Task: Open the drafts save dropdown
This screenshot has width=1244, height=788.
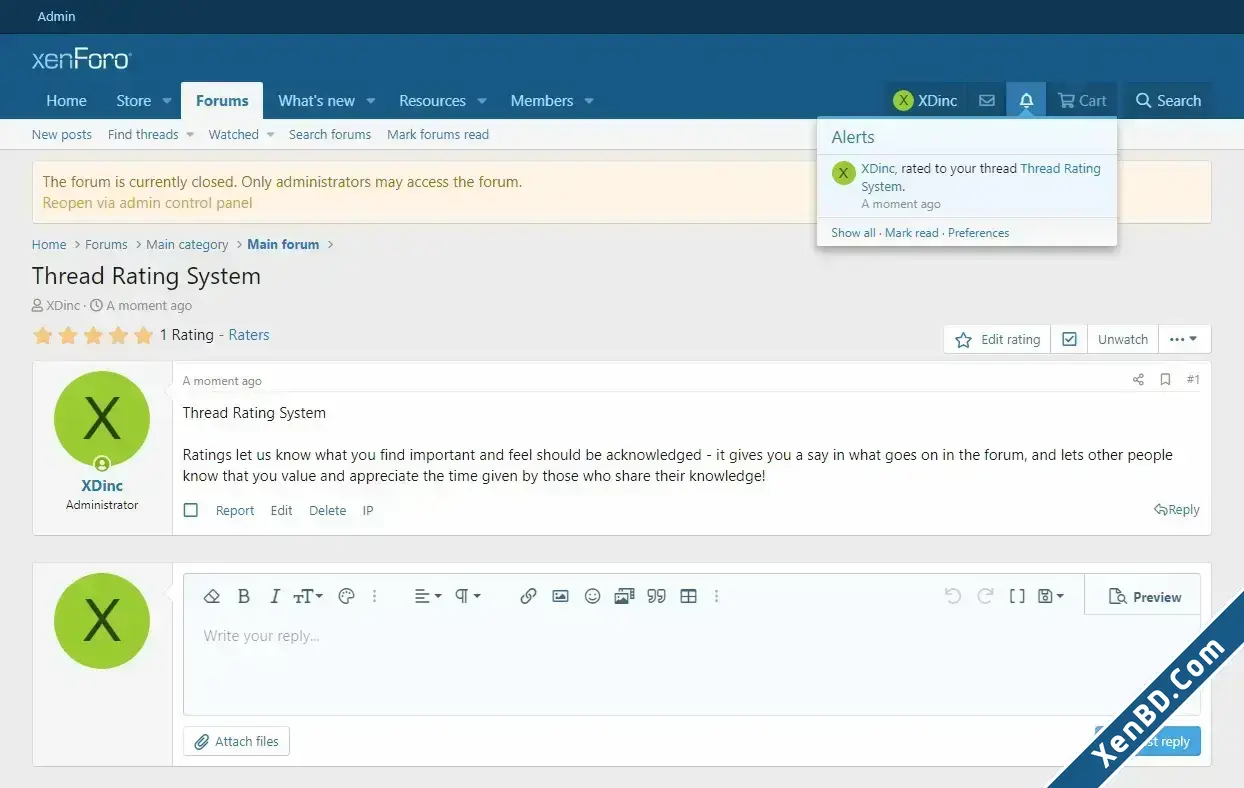Action: point(1050,596)
